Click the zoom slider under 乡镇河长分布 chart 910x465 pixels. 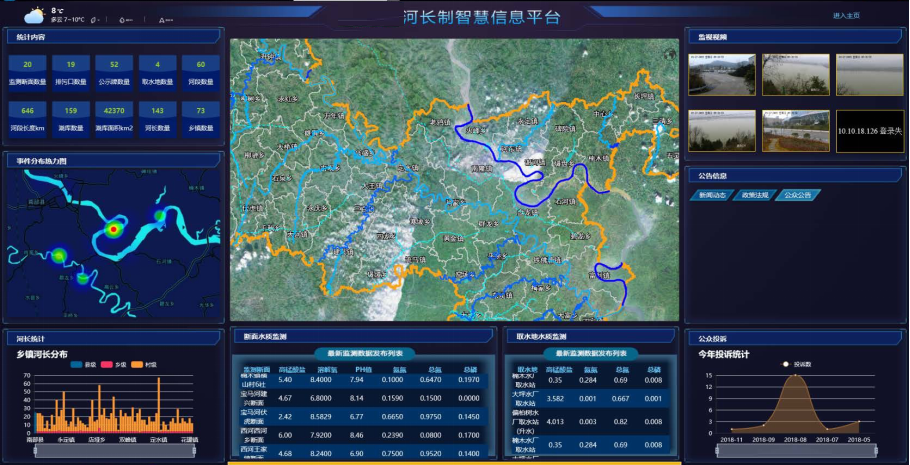coord(116,451)
